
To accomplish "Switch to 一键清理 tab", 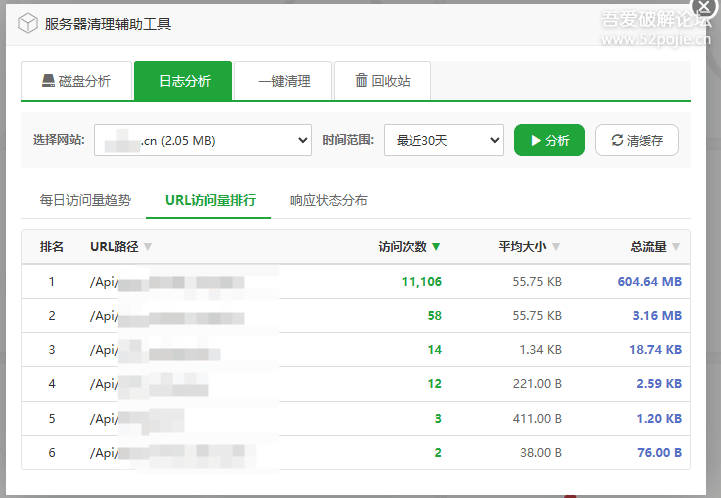I will point(283,81).
